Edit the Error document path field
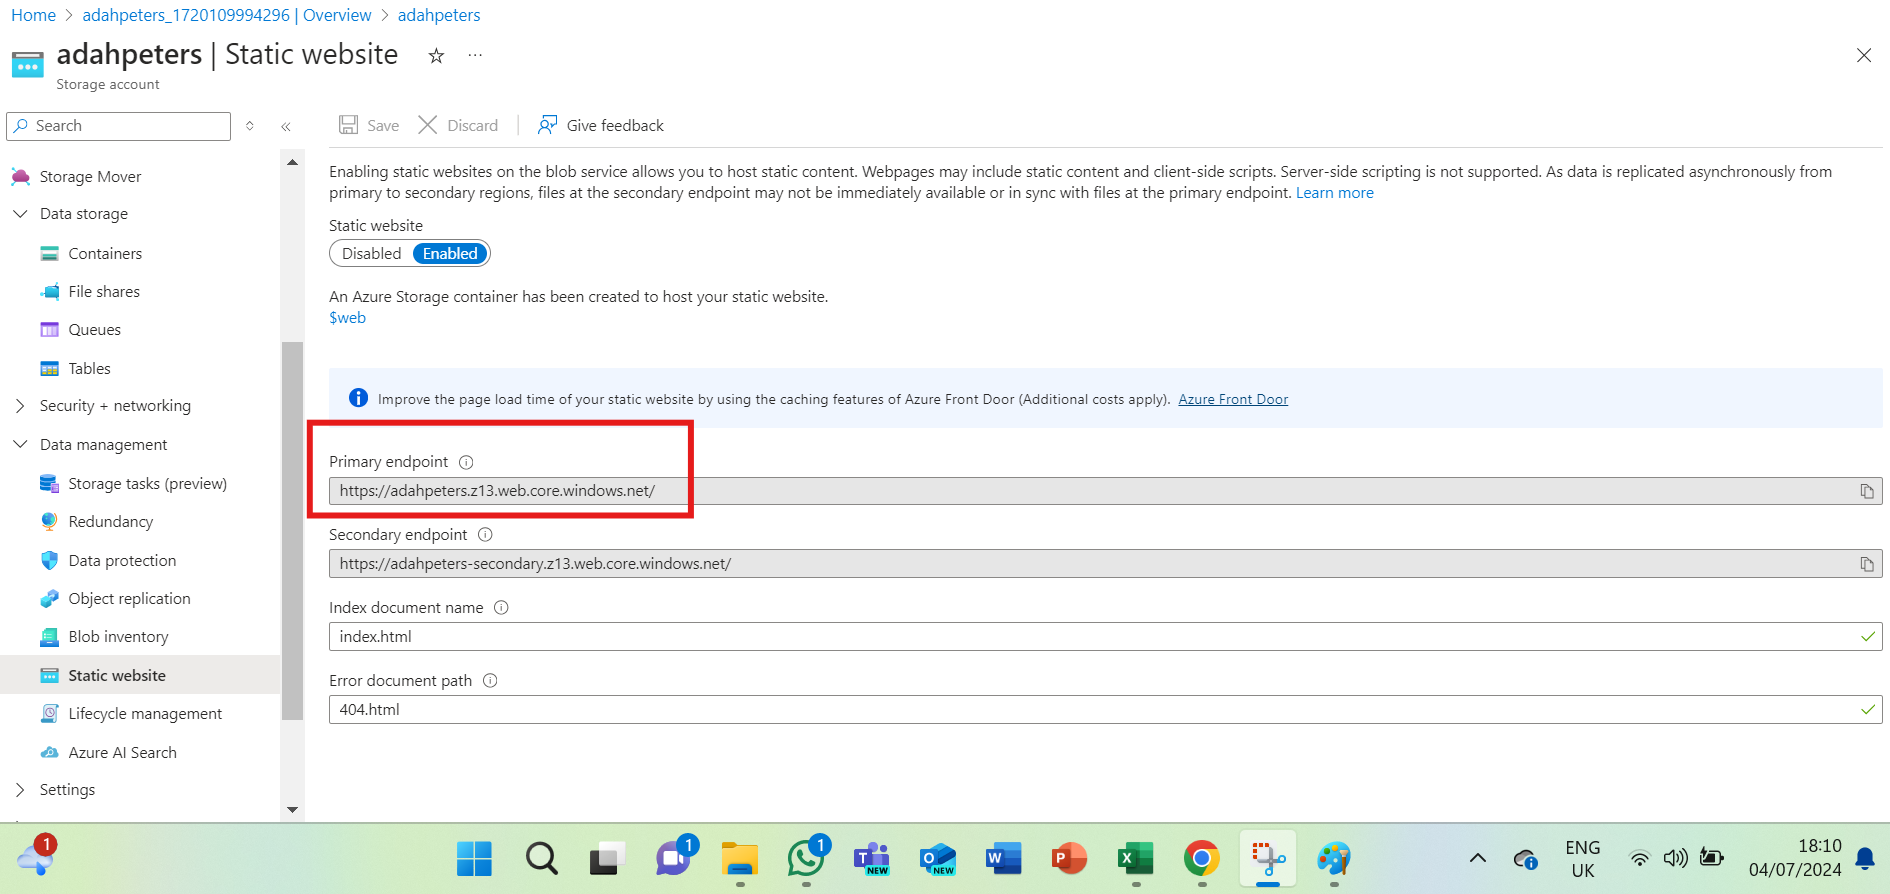1890x894 pixels. point(1105,710)
